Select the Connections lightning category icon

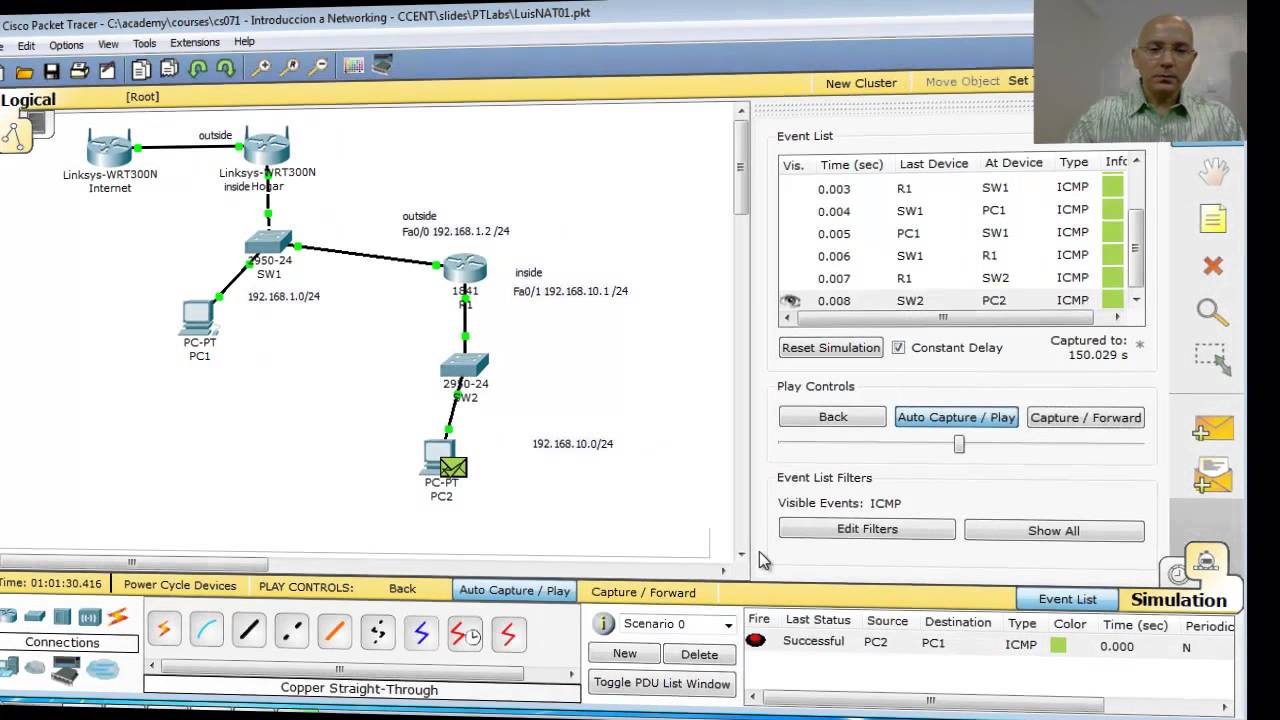click(x=118, y=617)
